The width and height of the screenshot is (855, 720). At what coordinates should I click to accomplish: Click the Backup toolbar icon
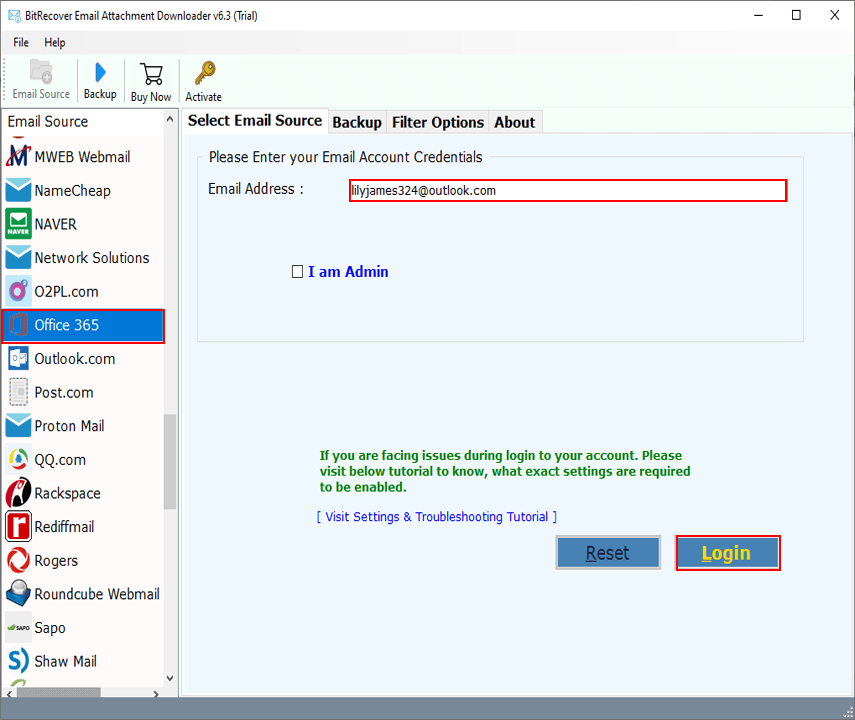coord(100,80)
